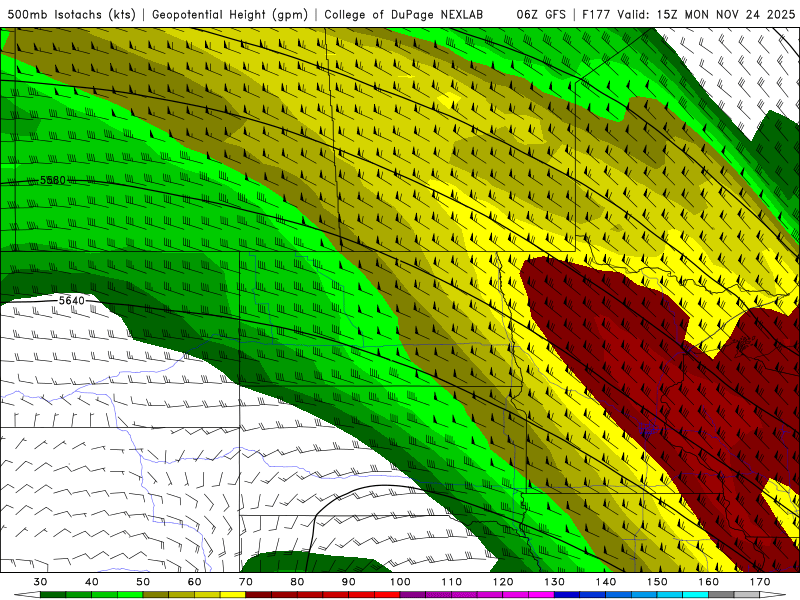Click the gray legend swatch at 160
This screenshot has width=800, height=600.
tap(721, 595)
